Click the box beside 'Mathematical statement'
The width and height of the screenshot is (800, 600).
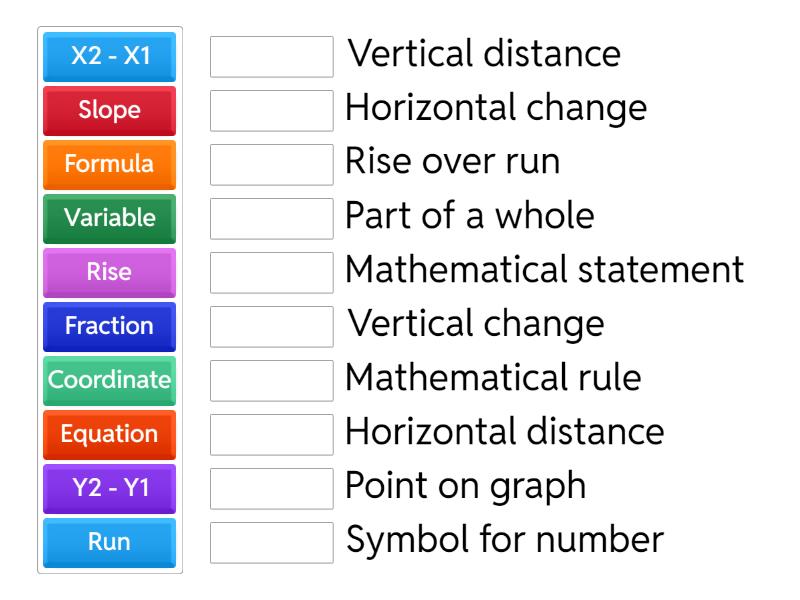tap(272, 273)
